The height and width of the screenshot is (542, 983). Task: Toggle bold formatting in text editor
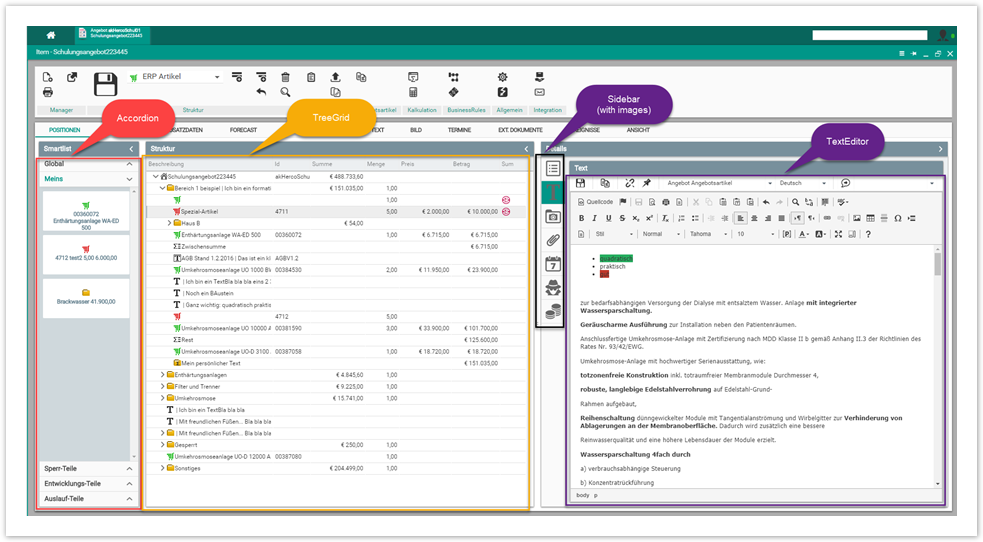tap(581, 218)
